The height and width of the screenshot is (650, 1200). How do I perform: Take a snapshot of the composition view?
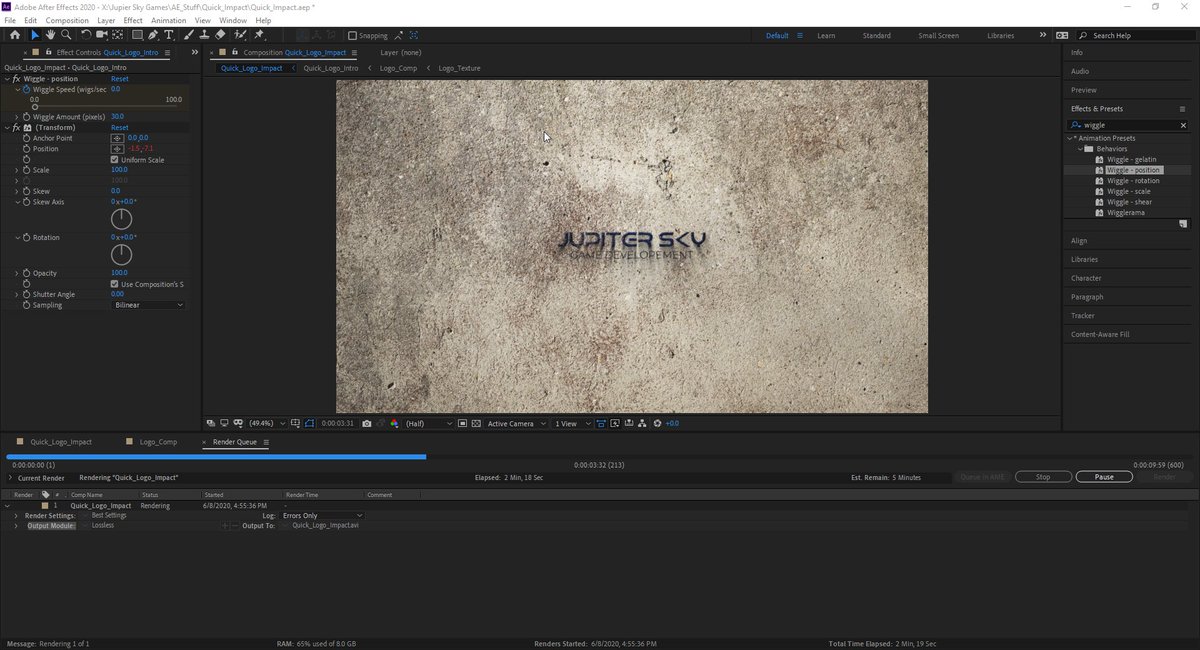[367, 423]
